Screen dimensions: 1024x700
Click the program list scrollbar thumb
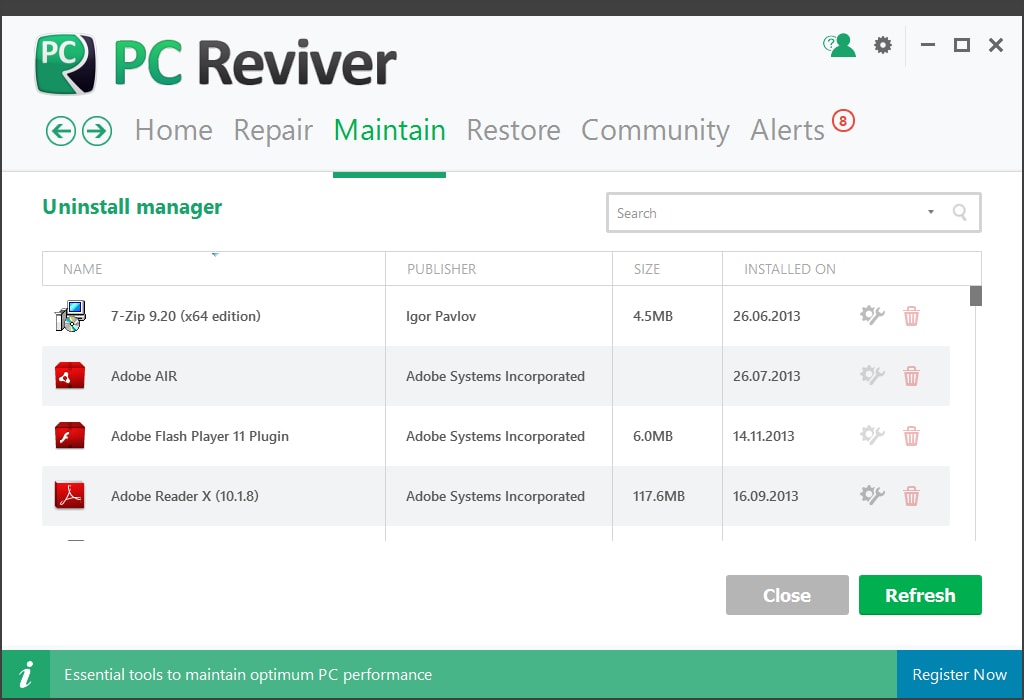pos(976,296)
